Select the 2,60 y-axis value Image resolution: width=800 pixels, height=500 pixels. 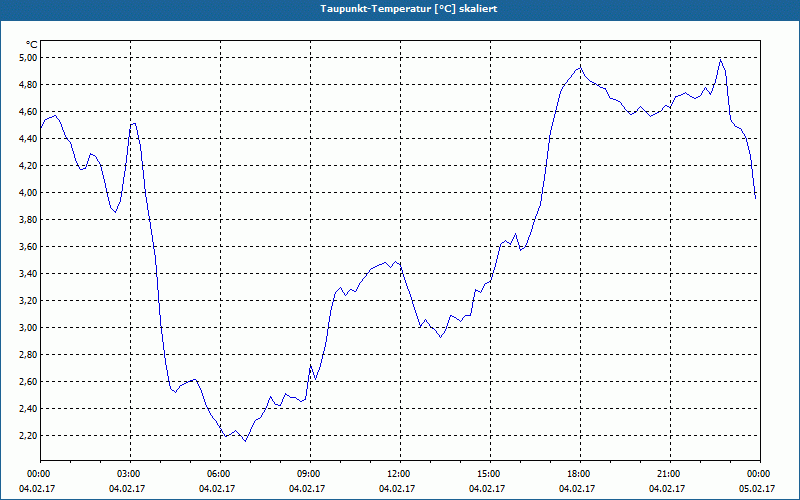28,382
